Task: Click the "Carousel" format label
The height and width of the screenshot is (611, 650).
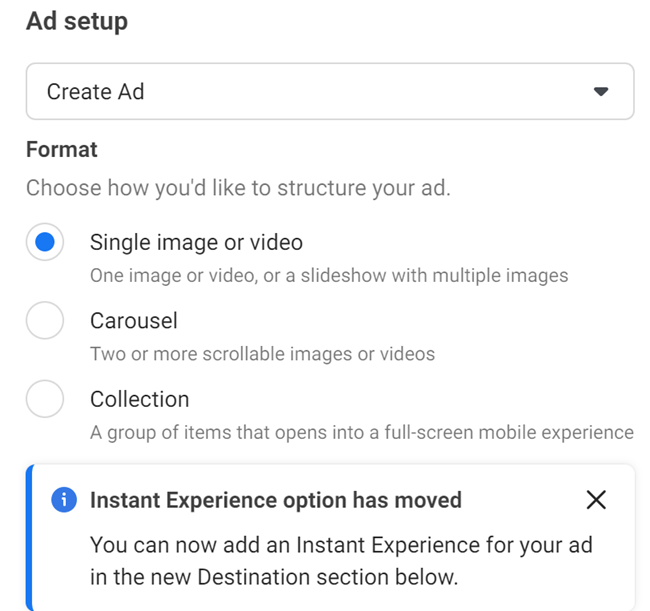Action: point(134,321)
